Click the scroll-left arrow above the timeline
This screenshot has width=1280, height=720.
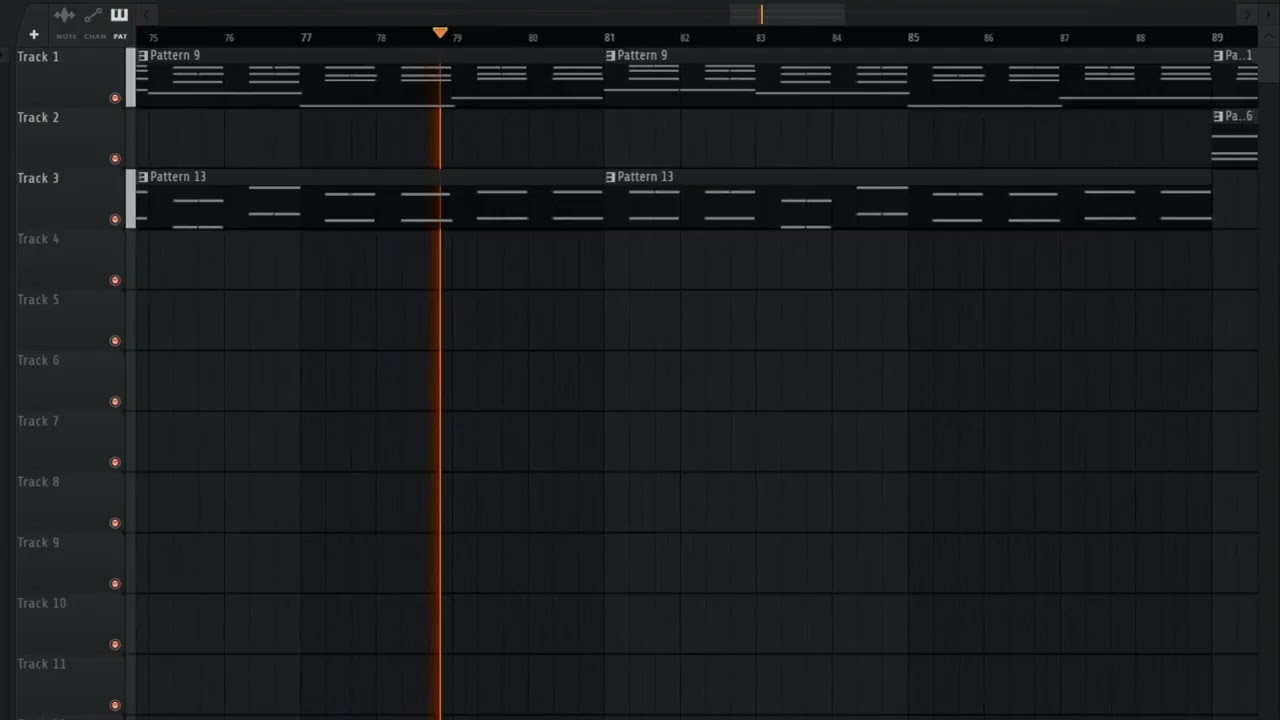click(146, 14)
